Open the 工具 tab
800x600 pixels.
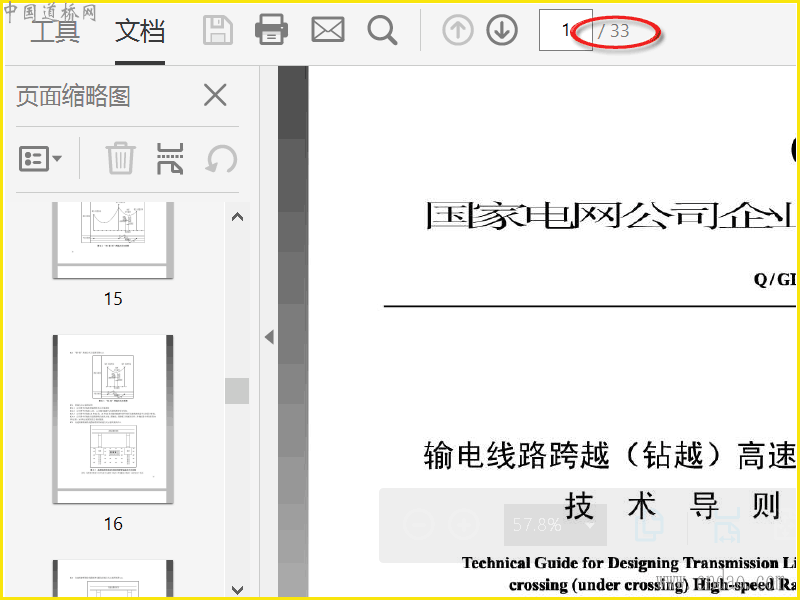pyautogui.click(x=55, y=31)
